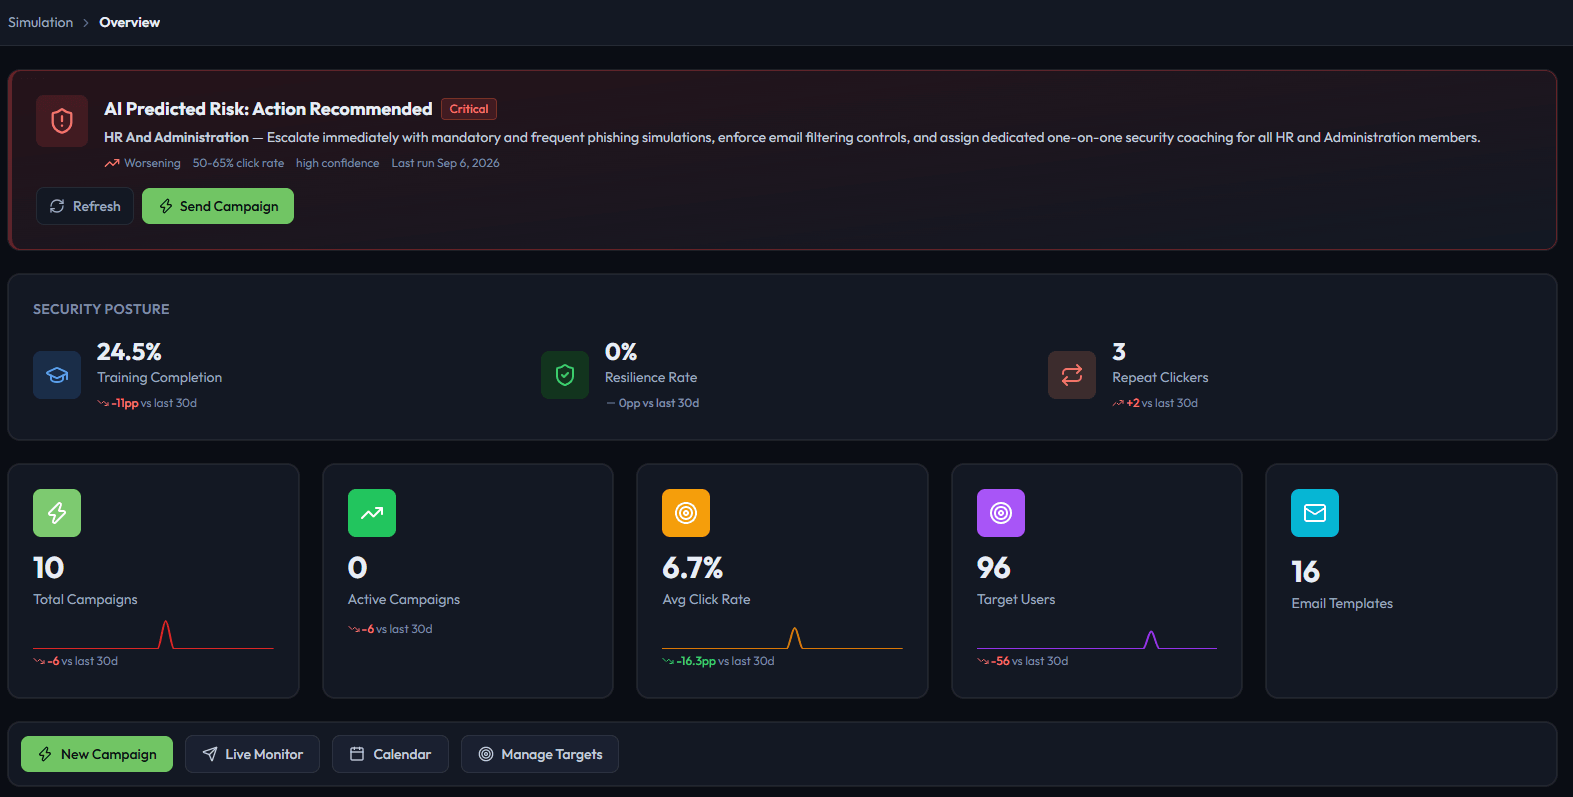
Task: Click the "-56 vs last 30d" change text
Action: pos(1023,661)
